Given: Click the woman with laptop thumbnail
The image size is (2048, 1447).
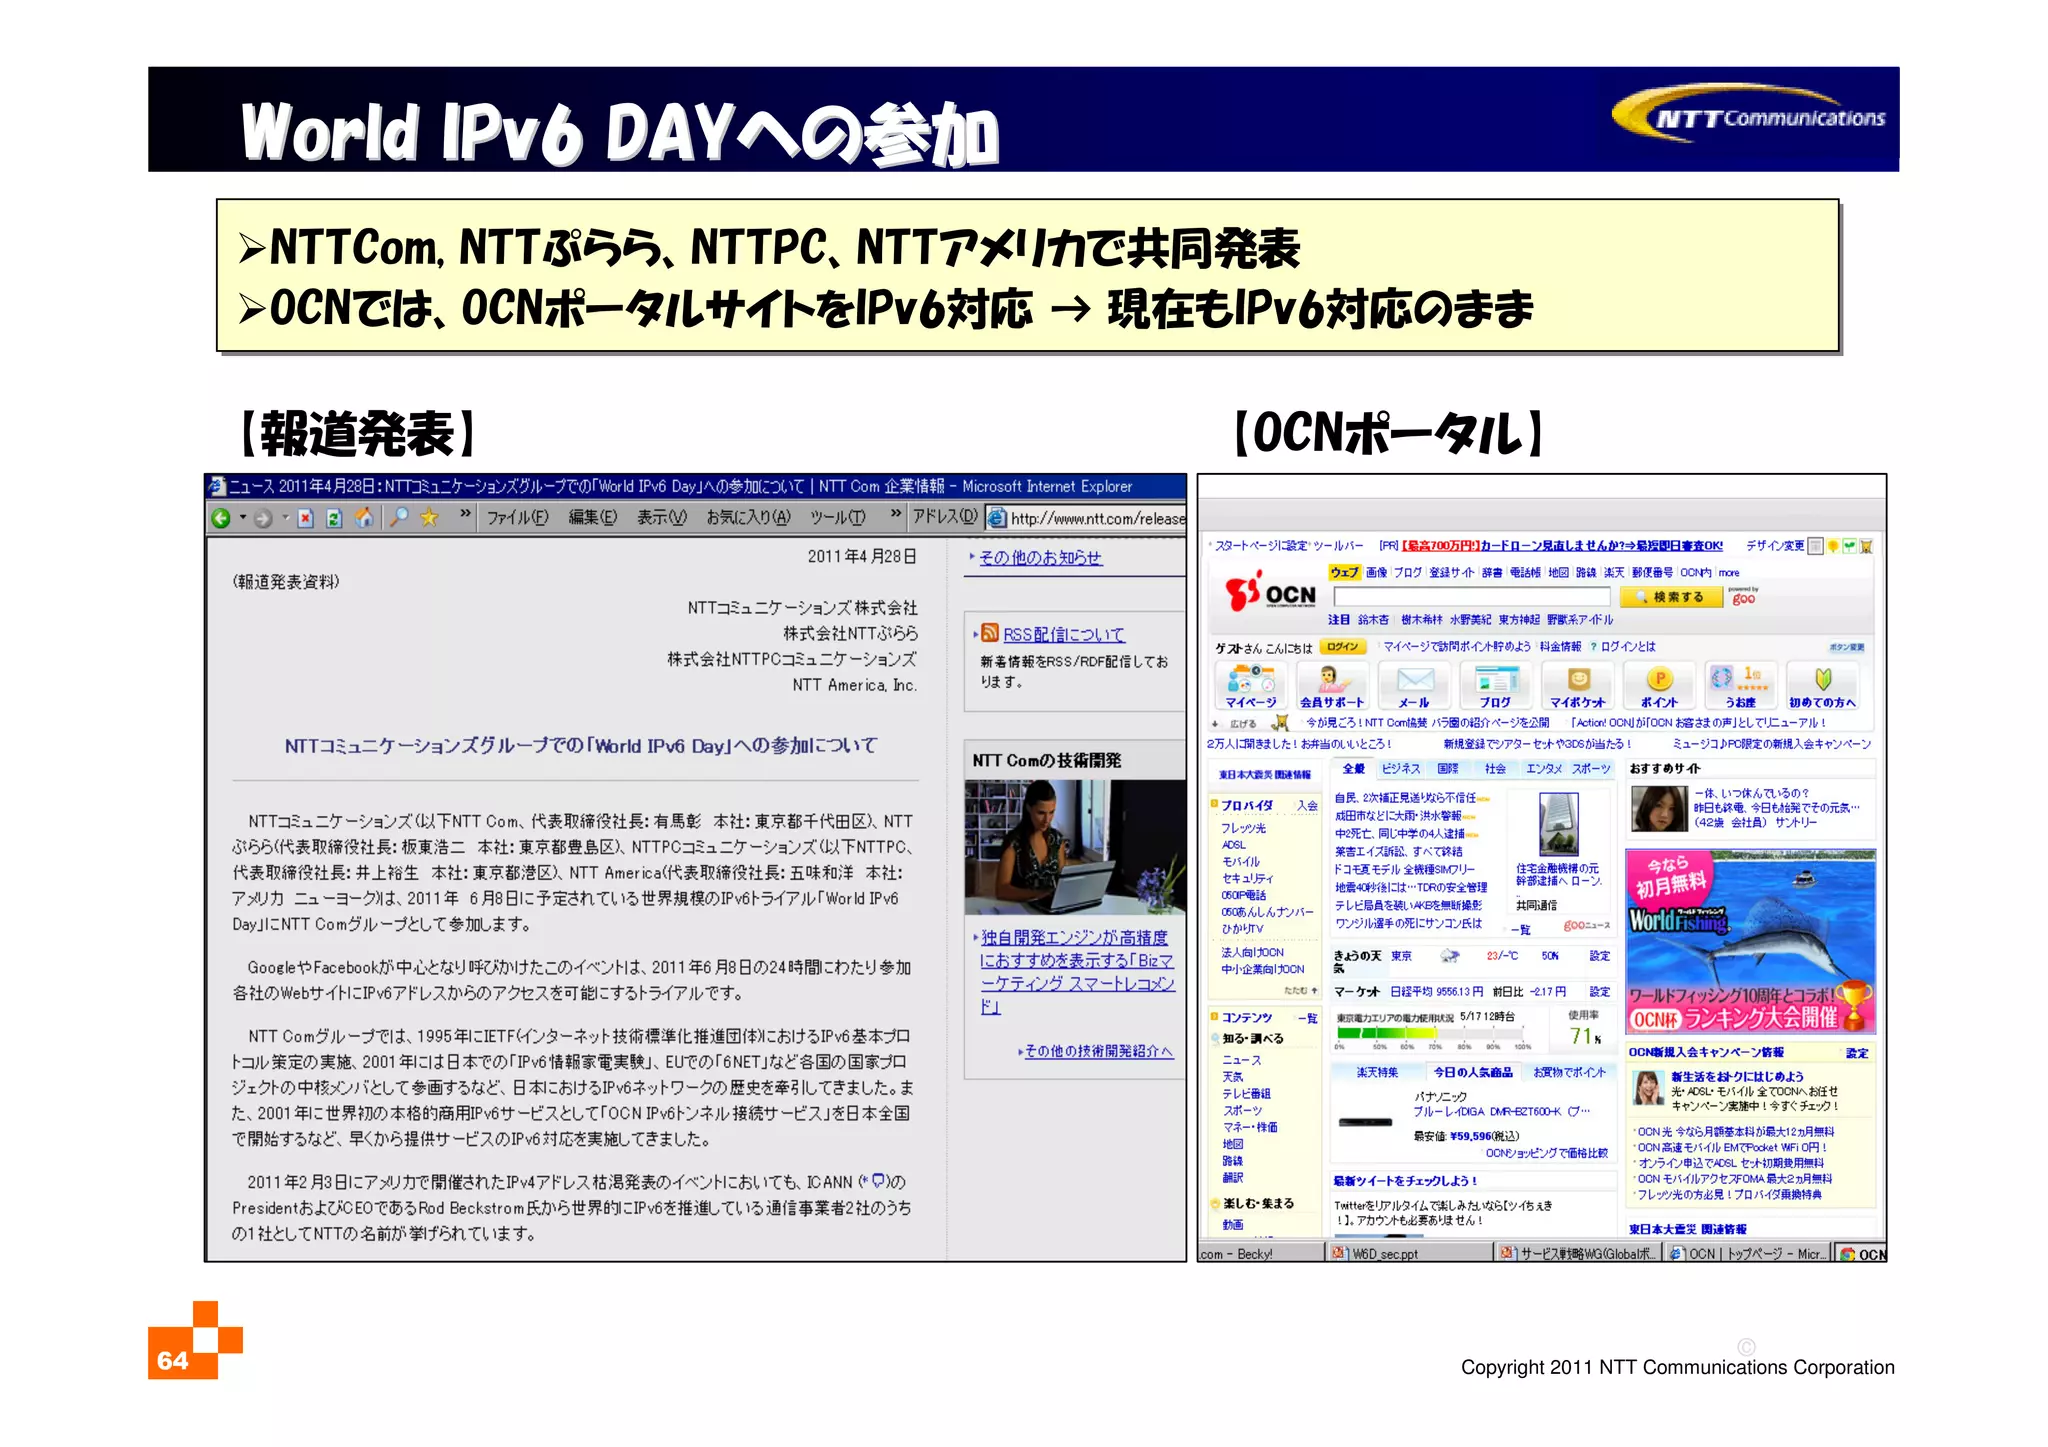Looking at the screenshot, I should coord(1075,847).
